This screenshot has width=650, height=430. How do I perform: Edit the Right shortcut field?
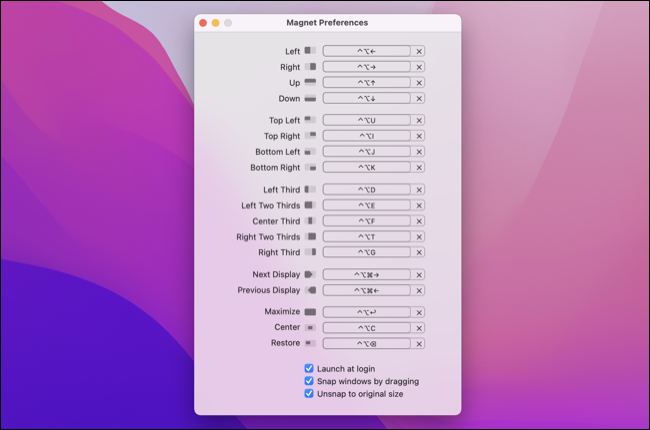pos(367,67)
